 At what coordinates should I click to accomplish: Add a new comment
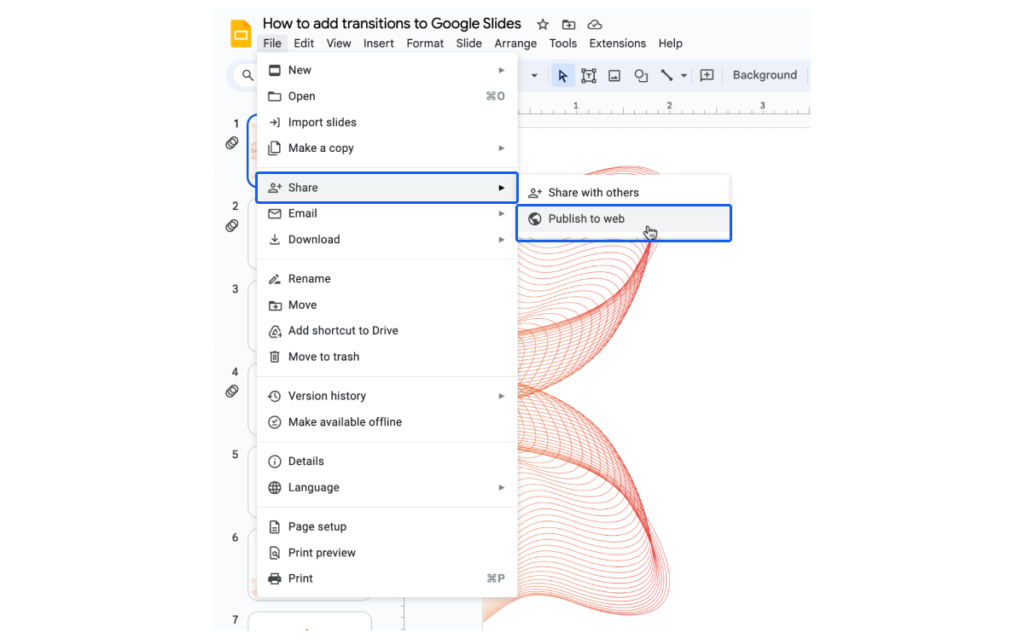coord(707,75)
